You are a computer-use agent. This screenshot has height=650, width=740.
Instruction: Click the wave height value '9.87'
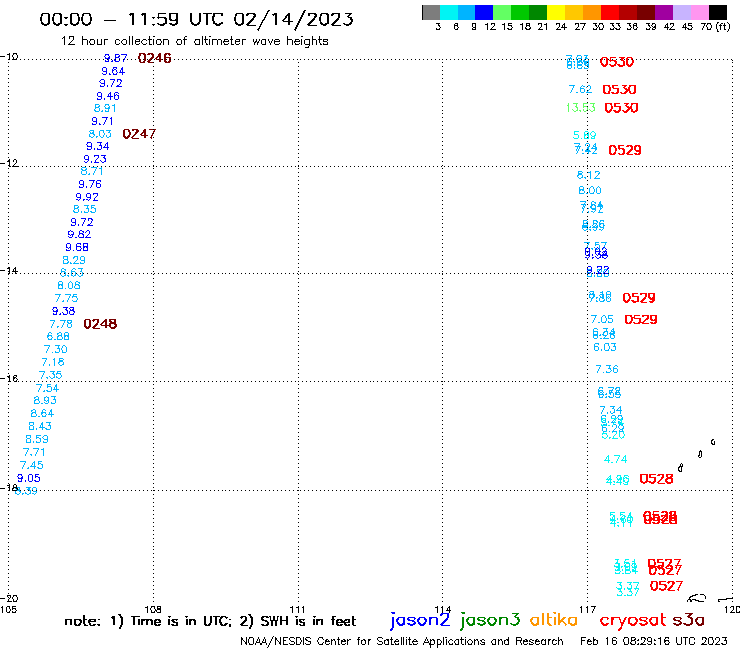pos(116,58)
